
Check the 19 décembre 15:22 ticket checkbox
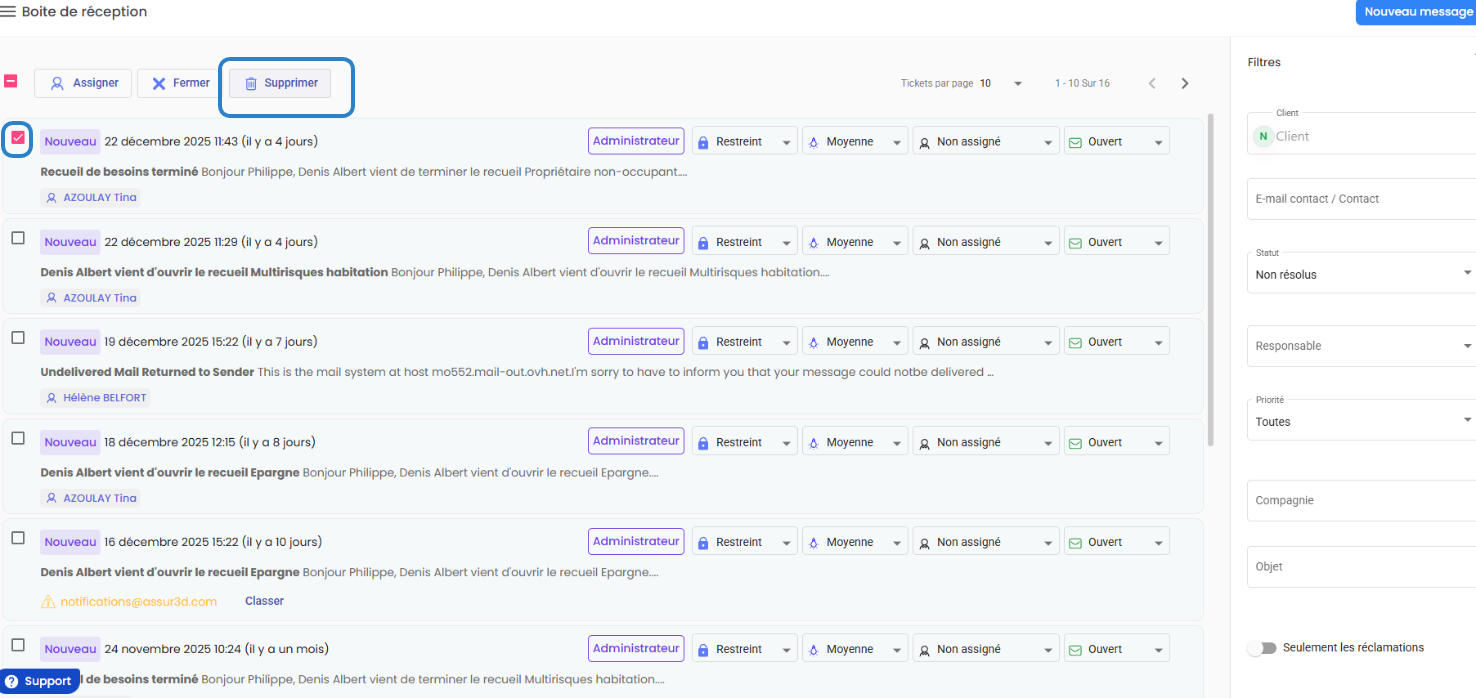[18, 338]
